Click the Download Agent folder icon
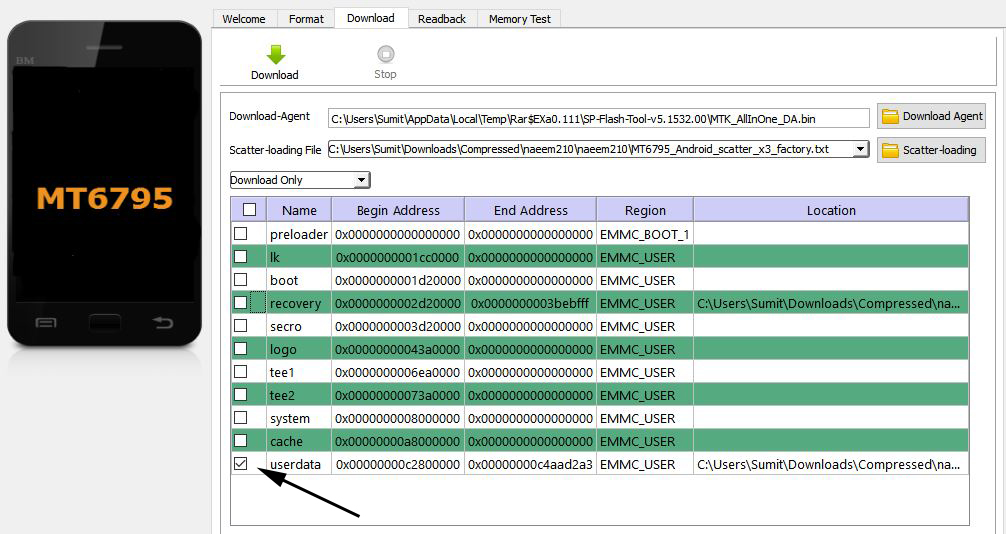1006x534 pixels. click(x=889, y=117)
